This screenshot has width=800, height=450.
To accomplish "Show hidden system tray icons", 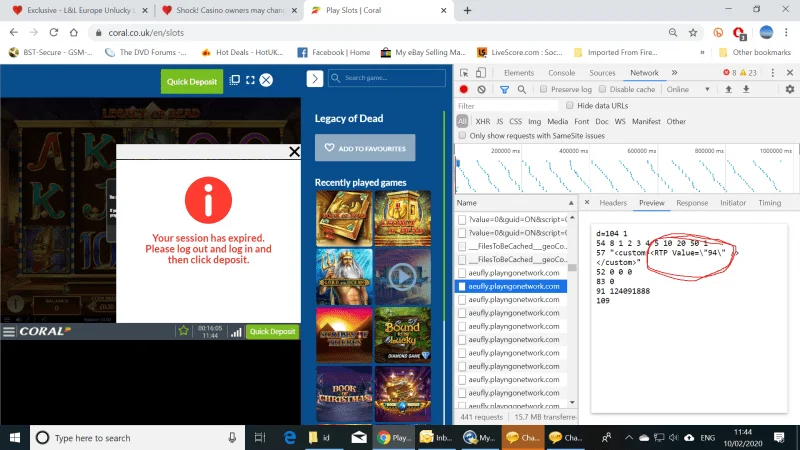I will (x=629, y=438).
